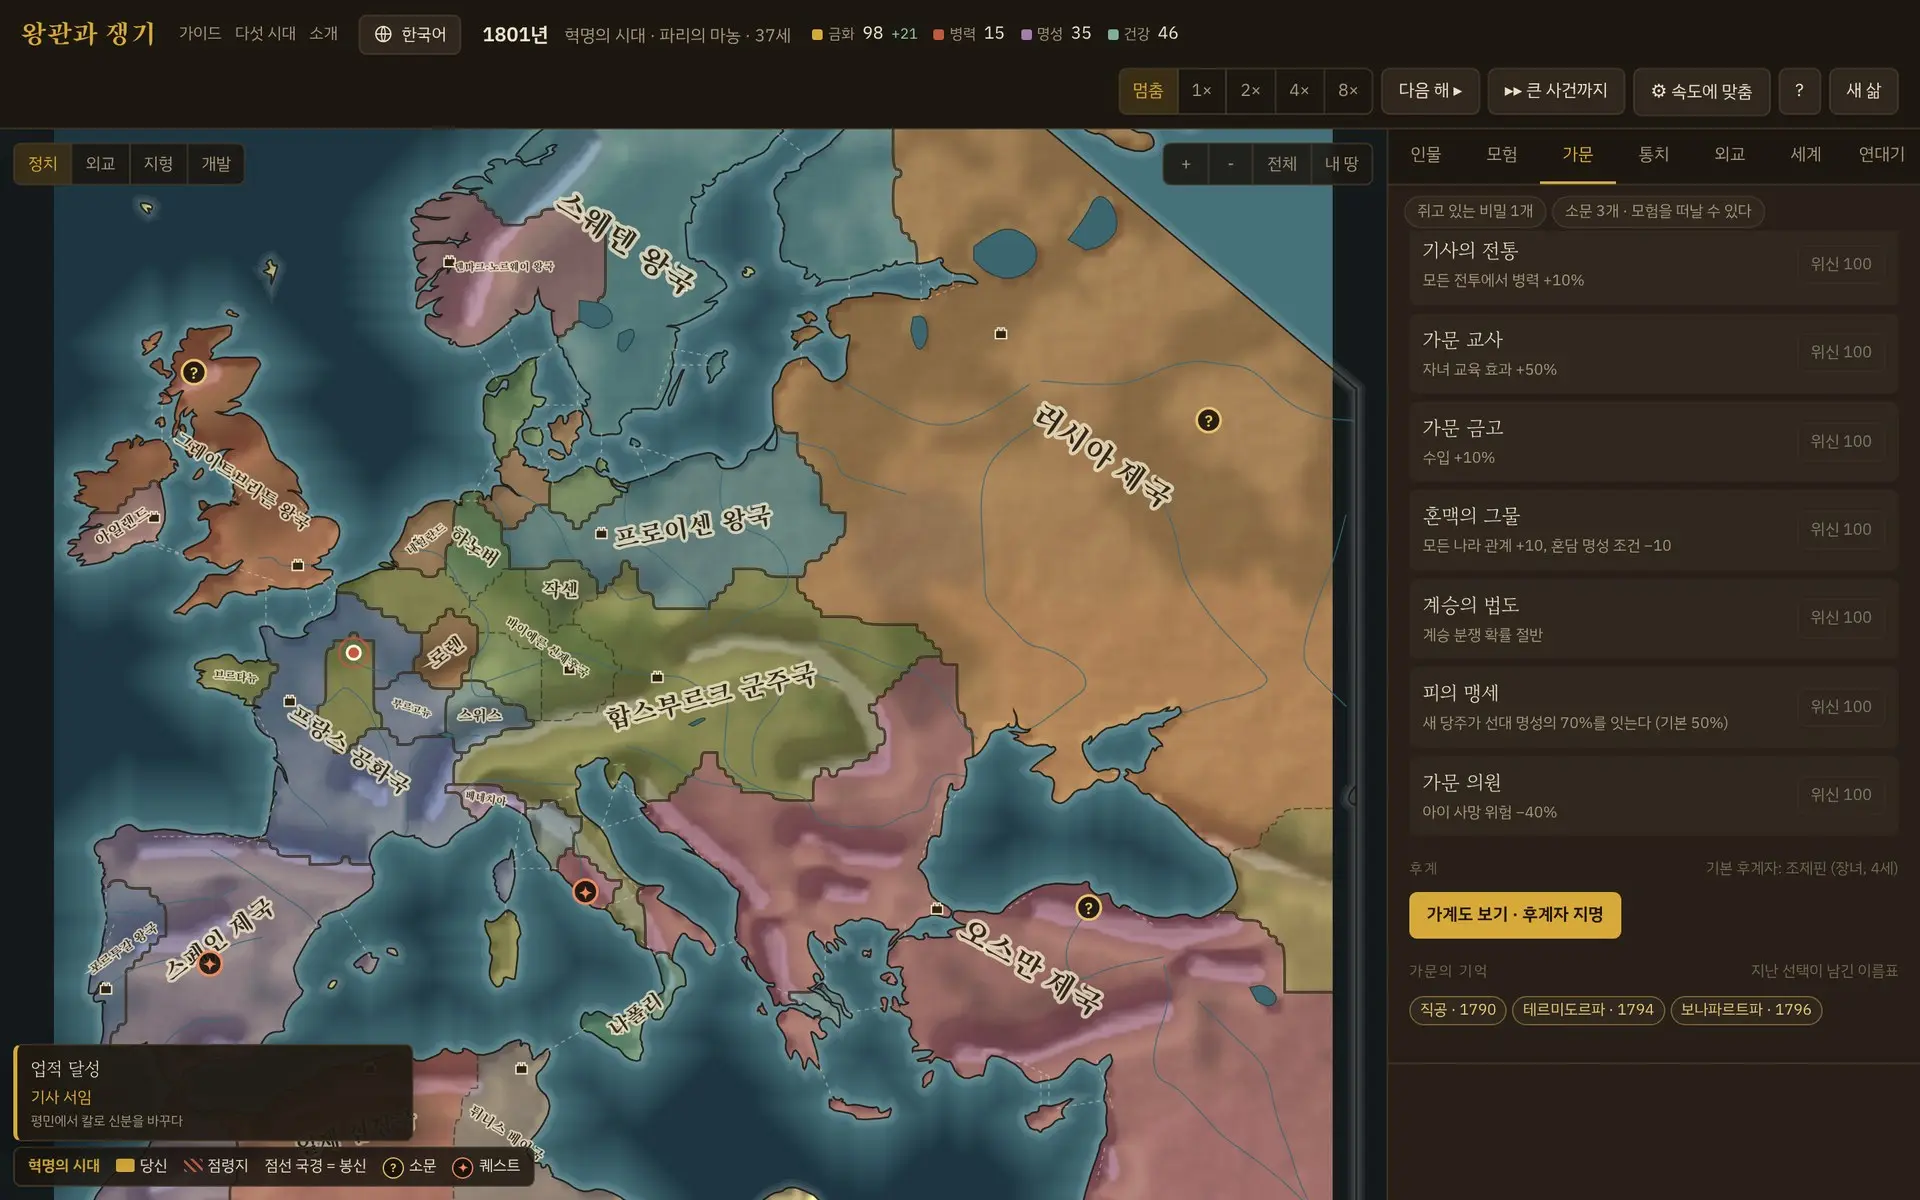Set game speed to 4×
This screenshot has height=1200, width=1920.
pos(1300,91)
